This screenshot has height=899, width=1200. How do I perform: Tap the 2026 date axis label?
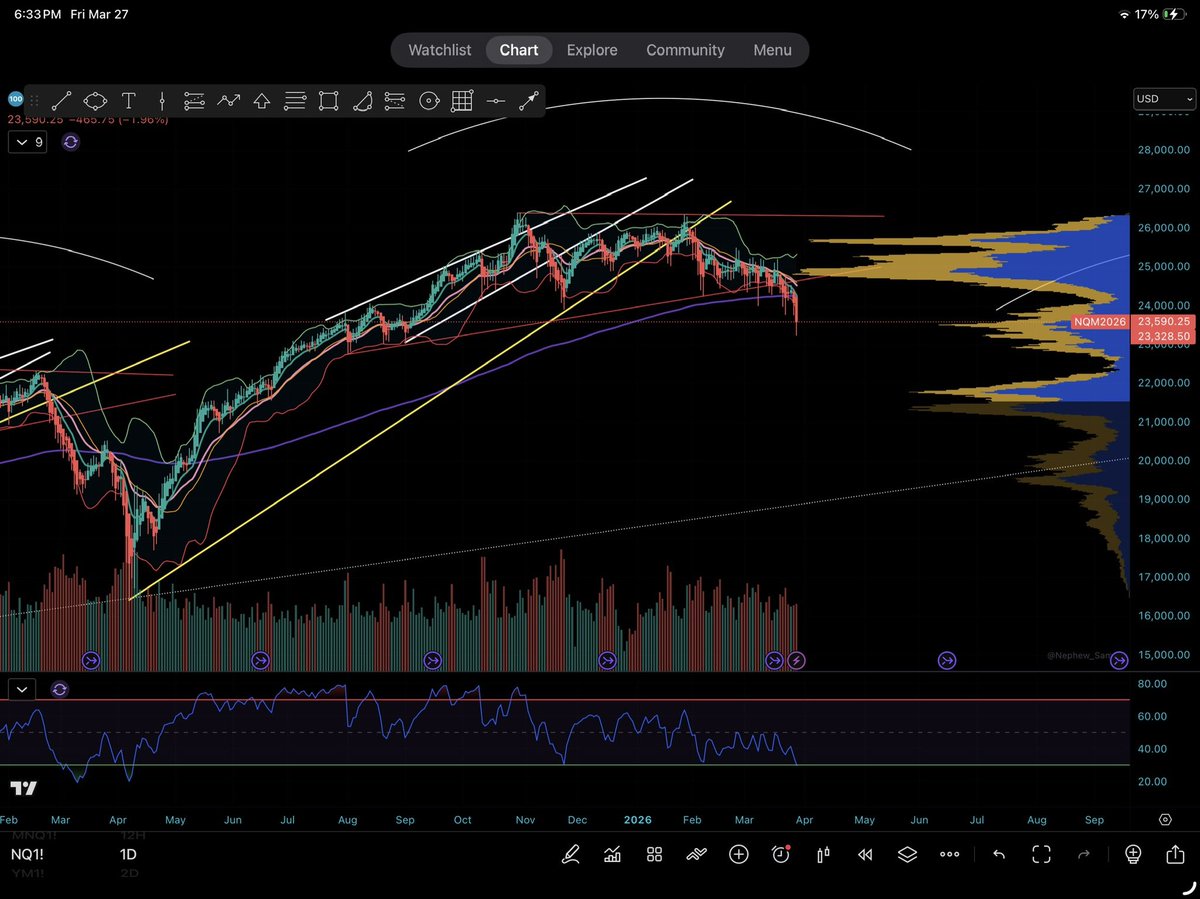[637, 820]
